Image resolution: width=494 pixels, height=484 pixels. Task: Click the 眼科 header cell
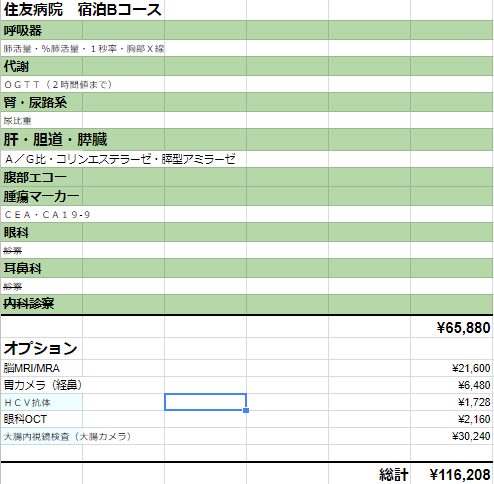click(42, 232)
